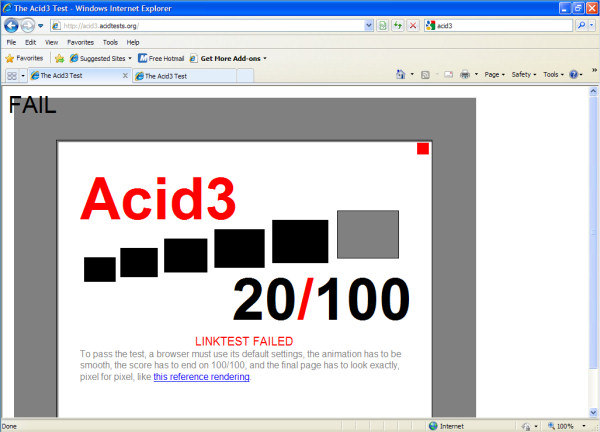
Task: Click the Feeds RSS icon
Action: click(x=425, y=75)
